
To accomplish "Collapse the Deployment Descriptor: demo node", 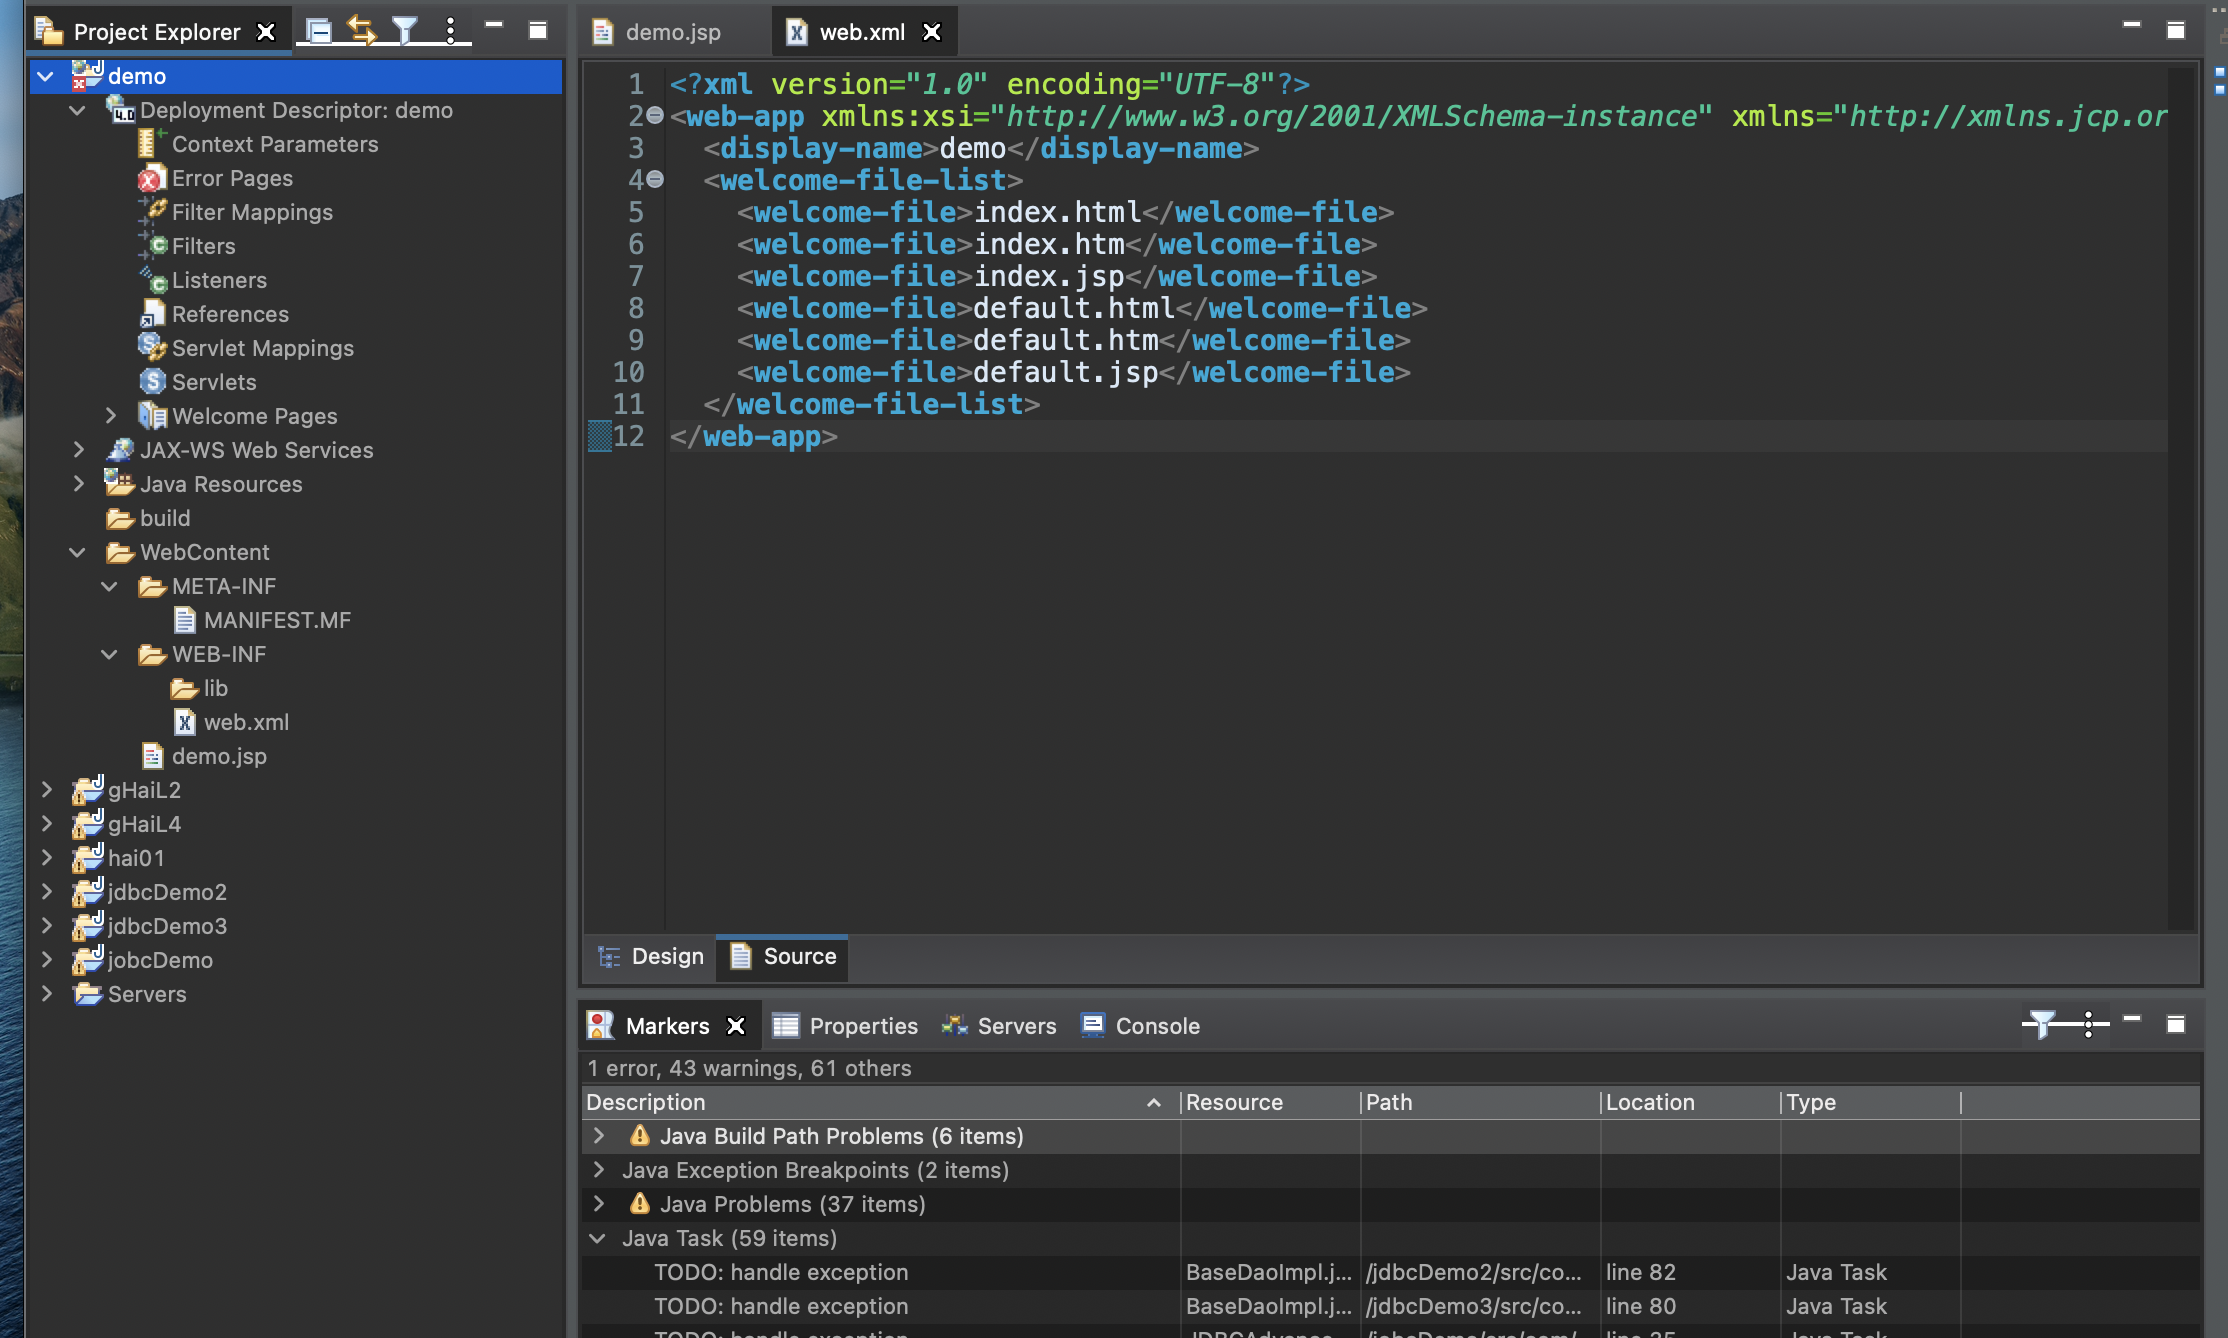I will point(78,110).
